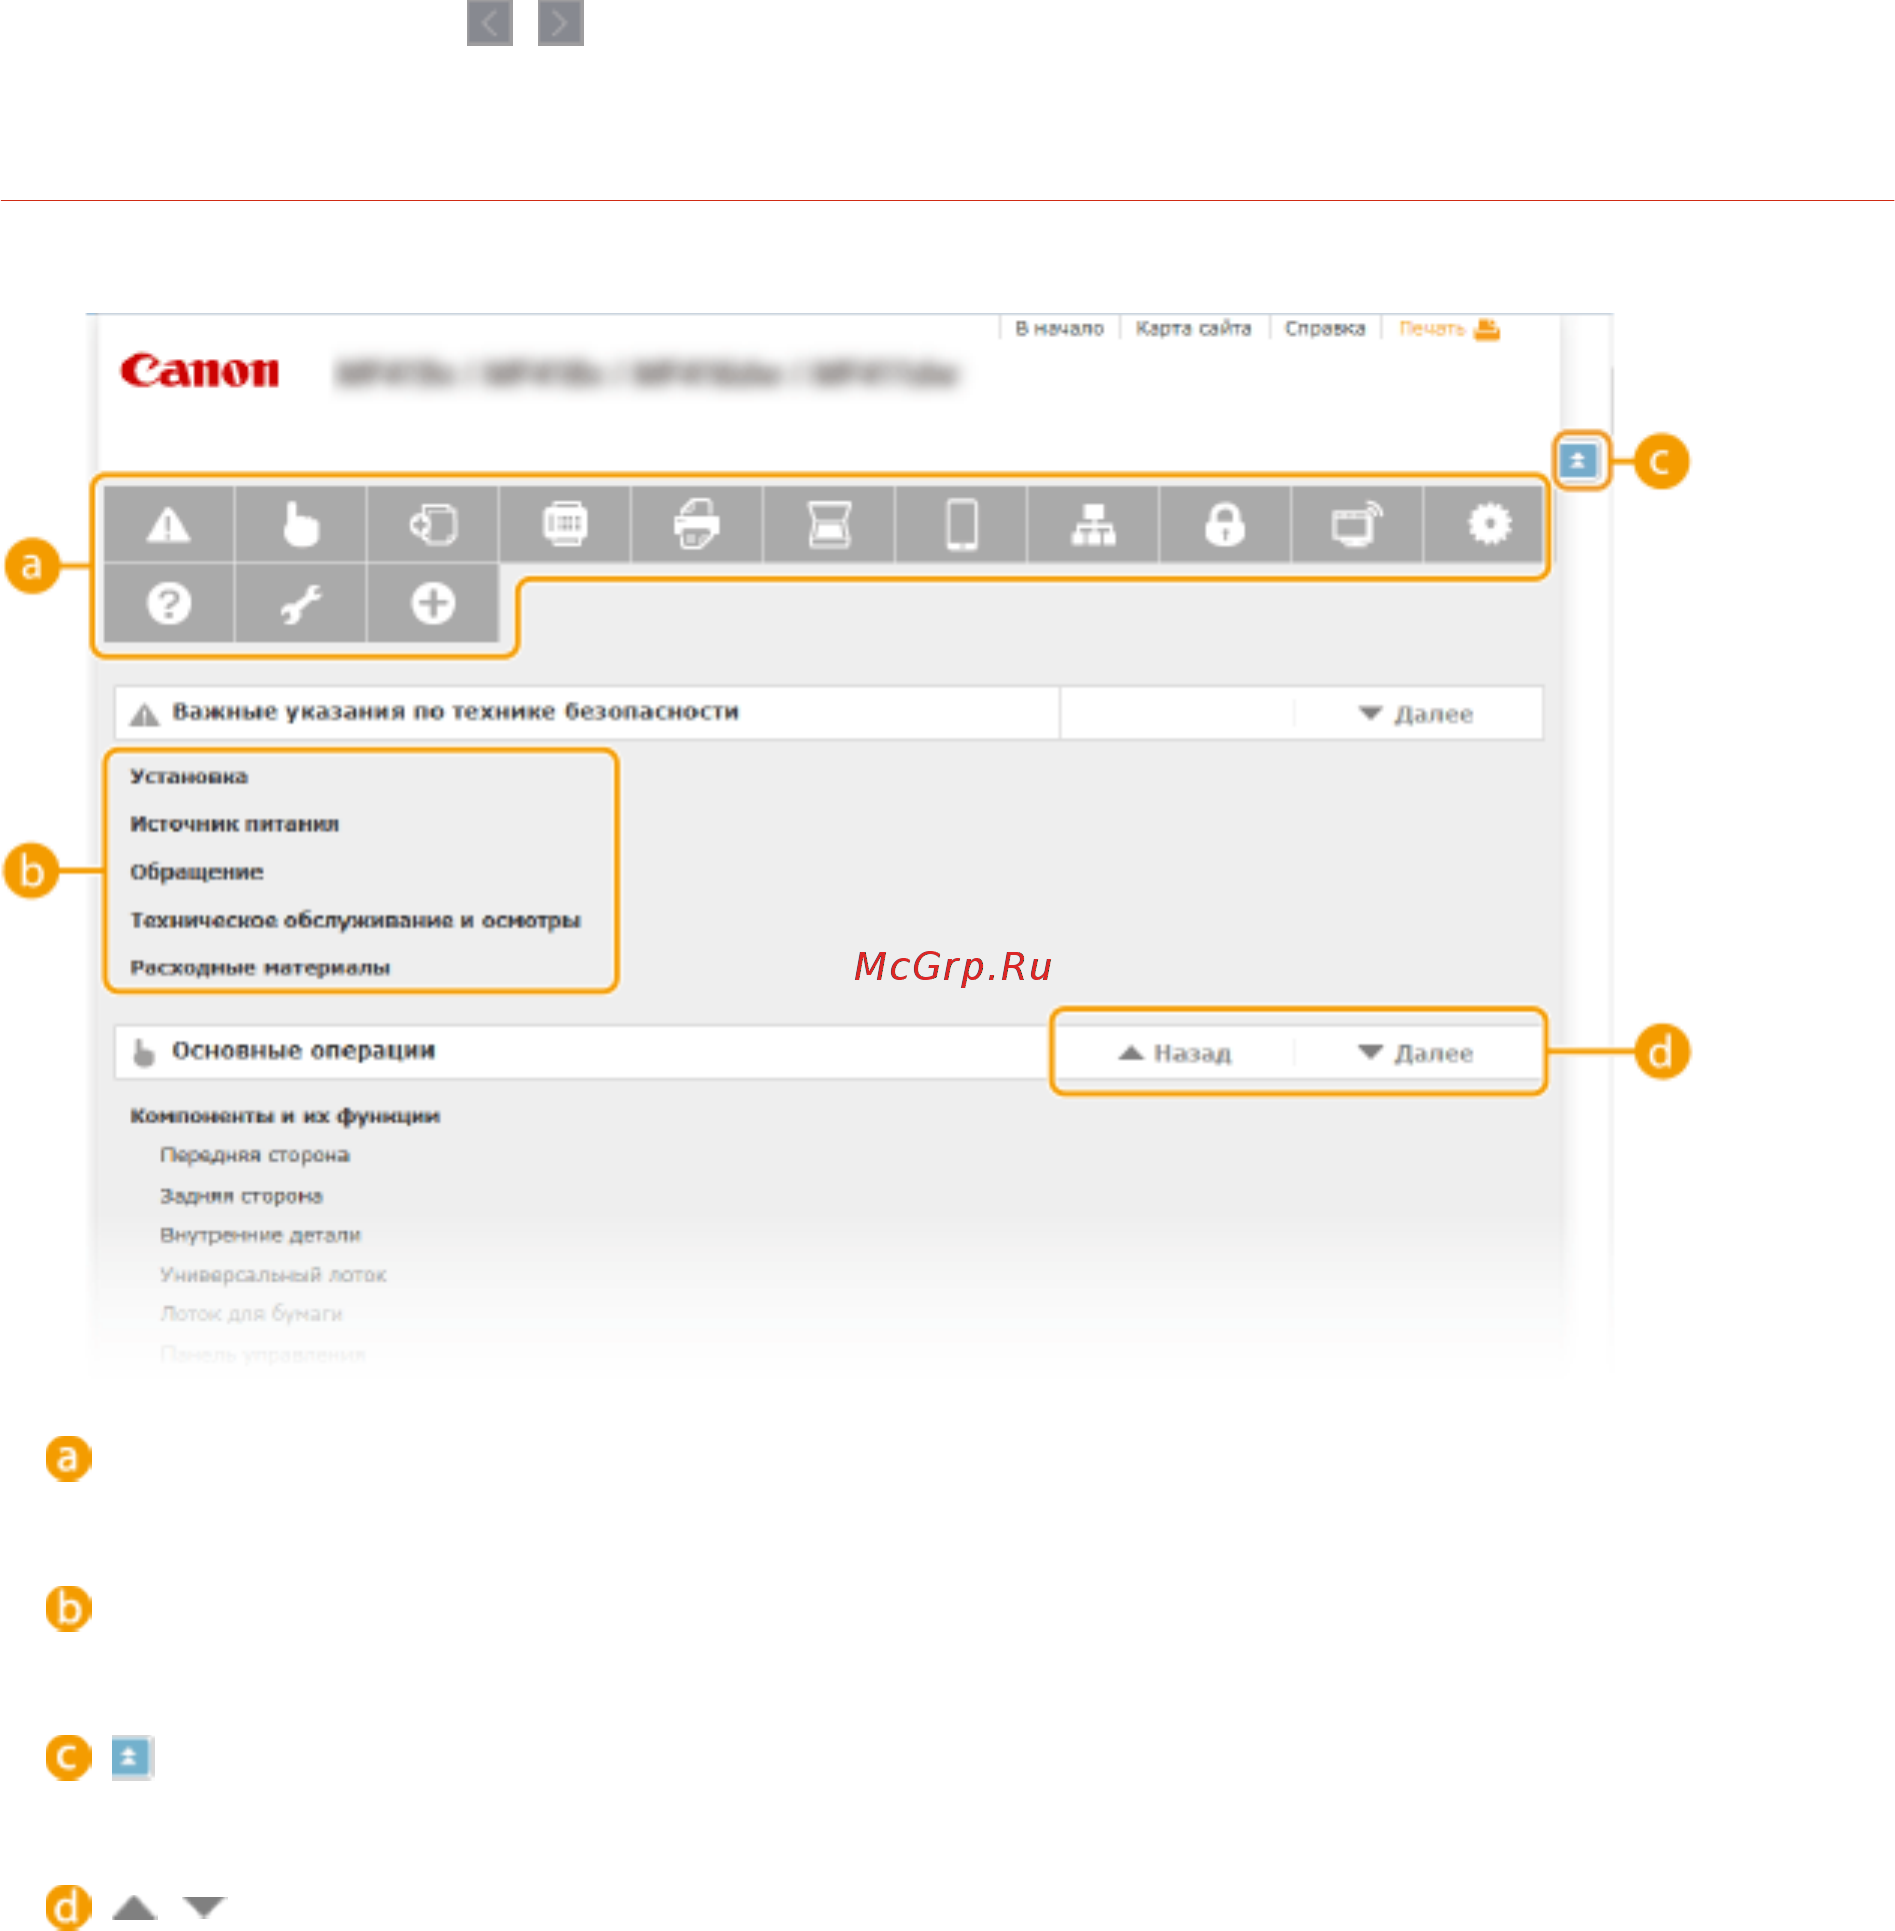Click the Canon logo
1895x1931 pixels.
(200, 371)
